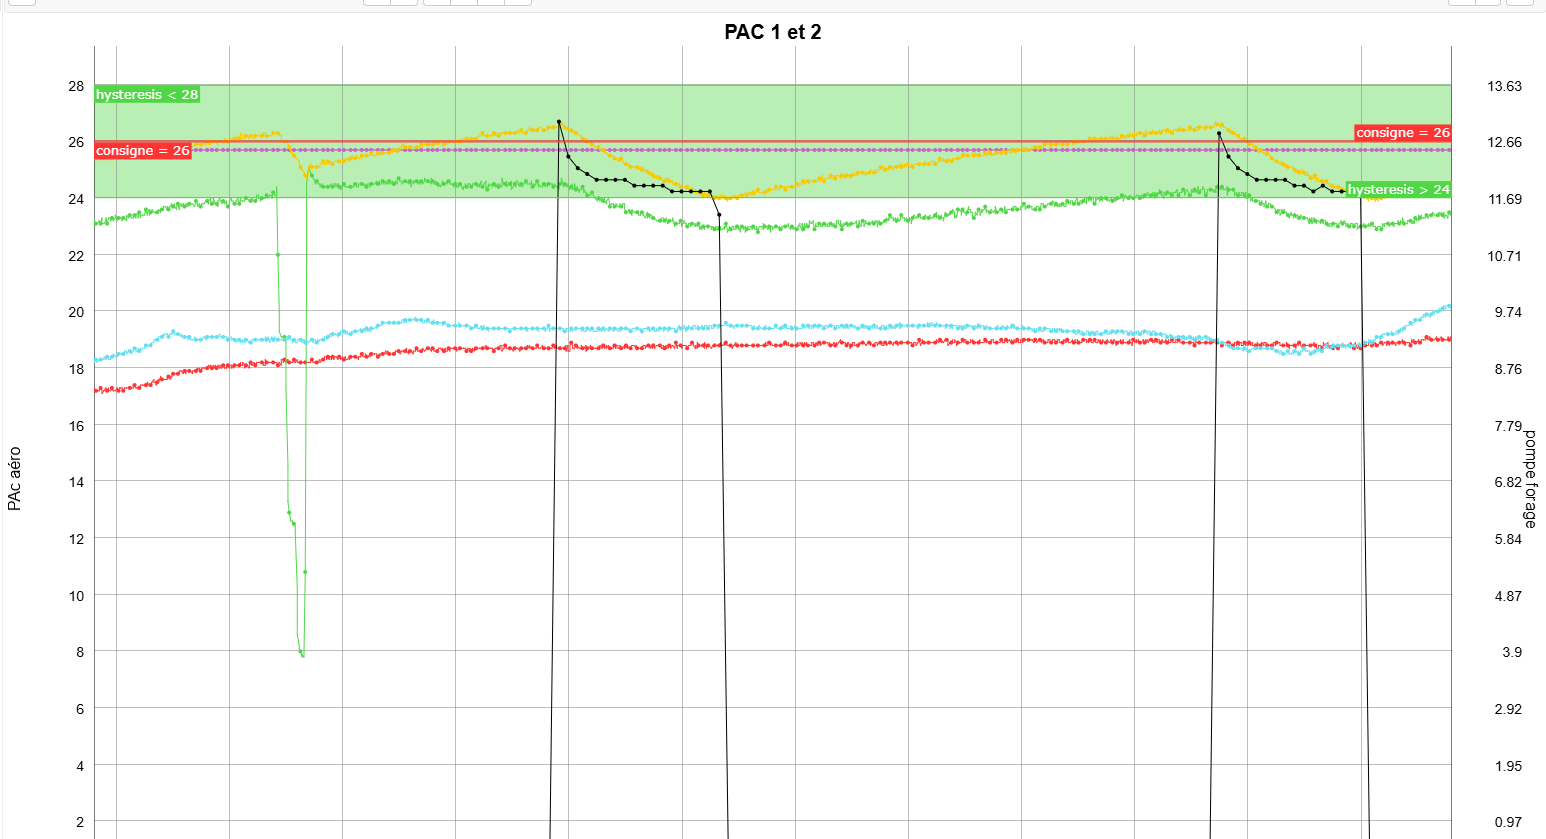Screen dimensions: 1546x839
Task: Click right axis value 8.76
Action: [1508, 369]
